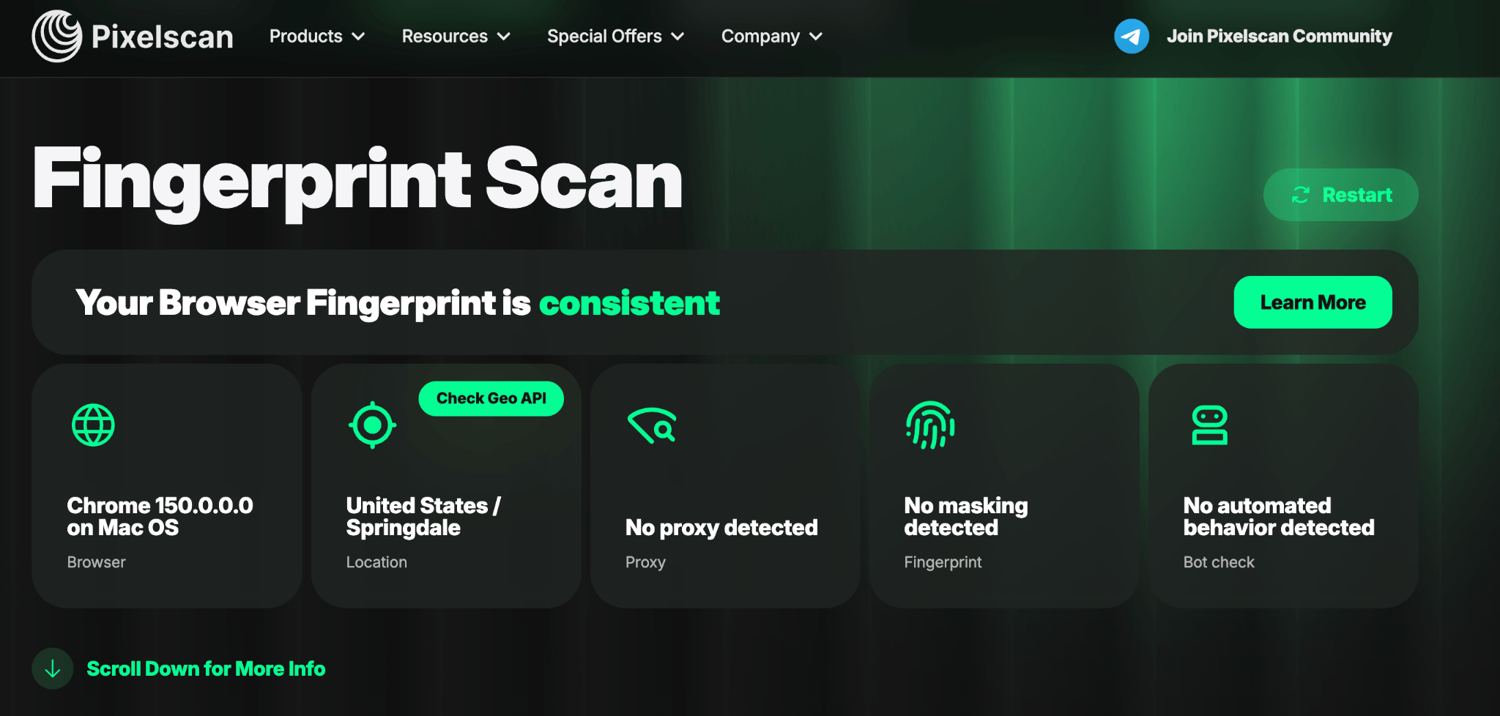Viewport: 1500px width, 716px height.
Task: Click 'Your Browser Fingerprint is' text
Action: (x=303, y=302)
